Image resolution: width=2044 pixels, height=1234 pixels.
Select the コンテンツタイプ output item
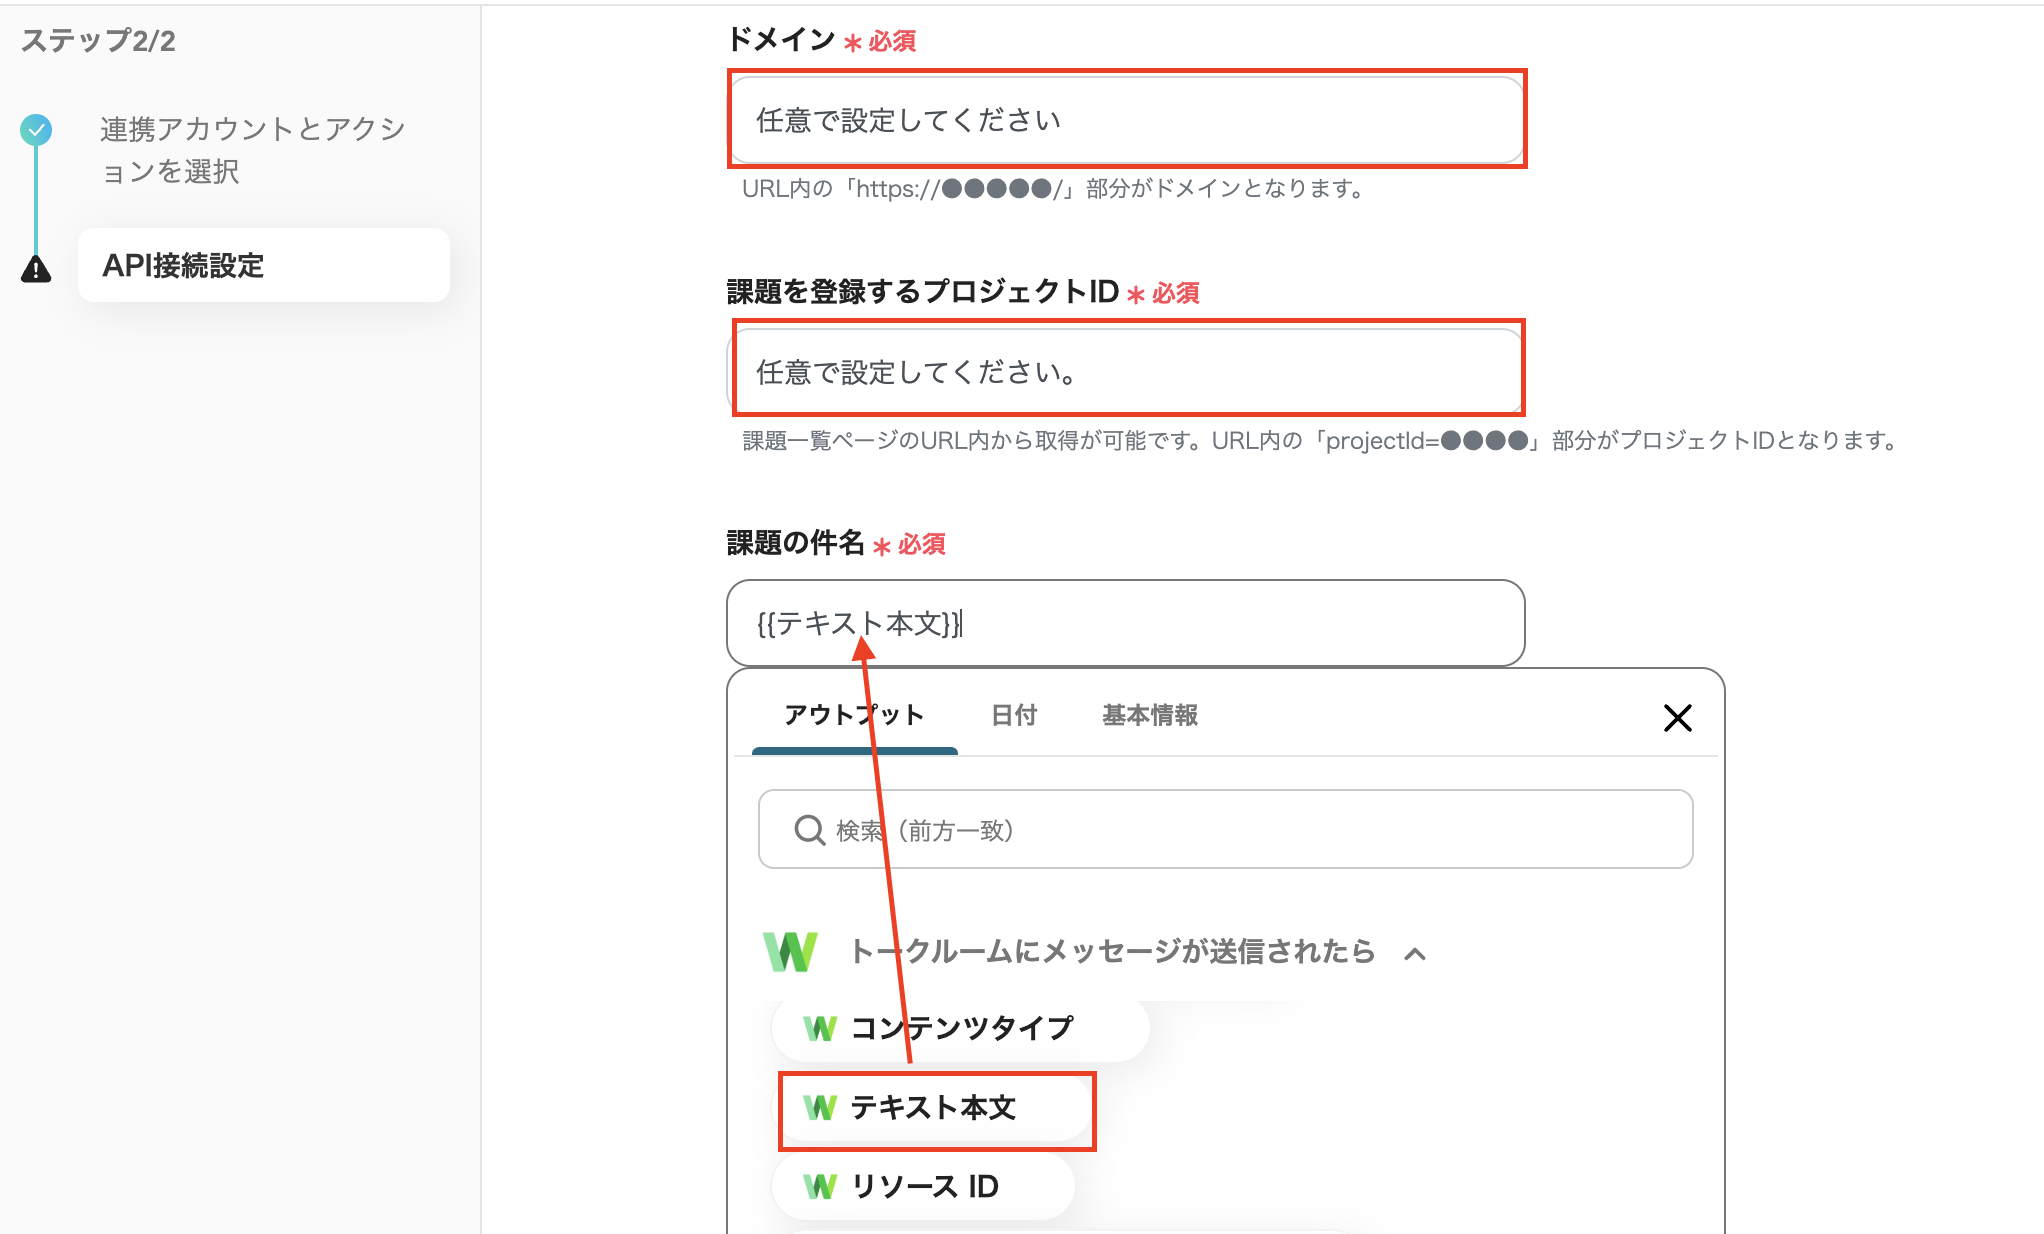pos(962,1028)
